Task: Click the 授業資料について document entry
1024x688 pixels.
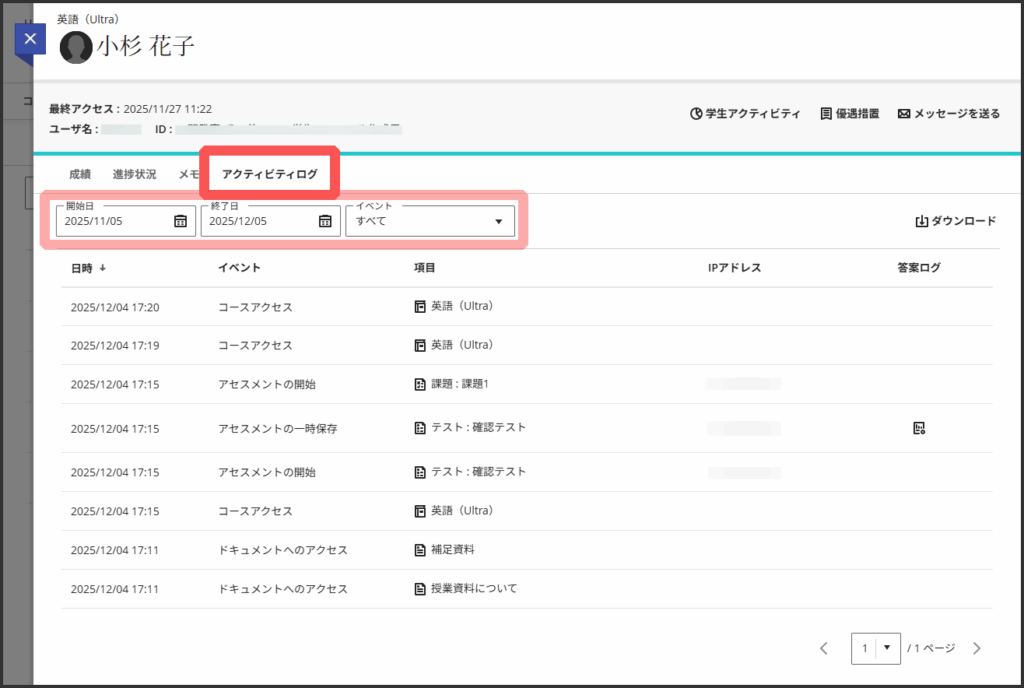Action: tap(473, 589)
